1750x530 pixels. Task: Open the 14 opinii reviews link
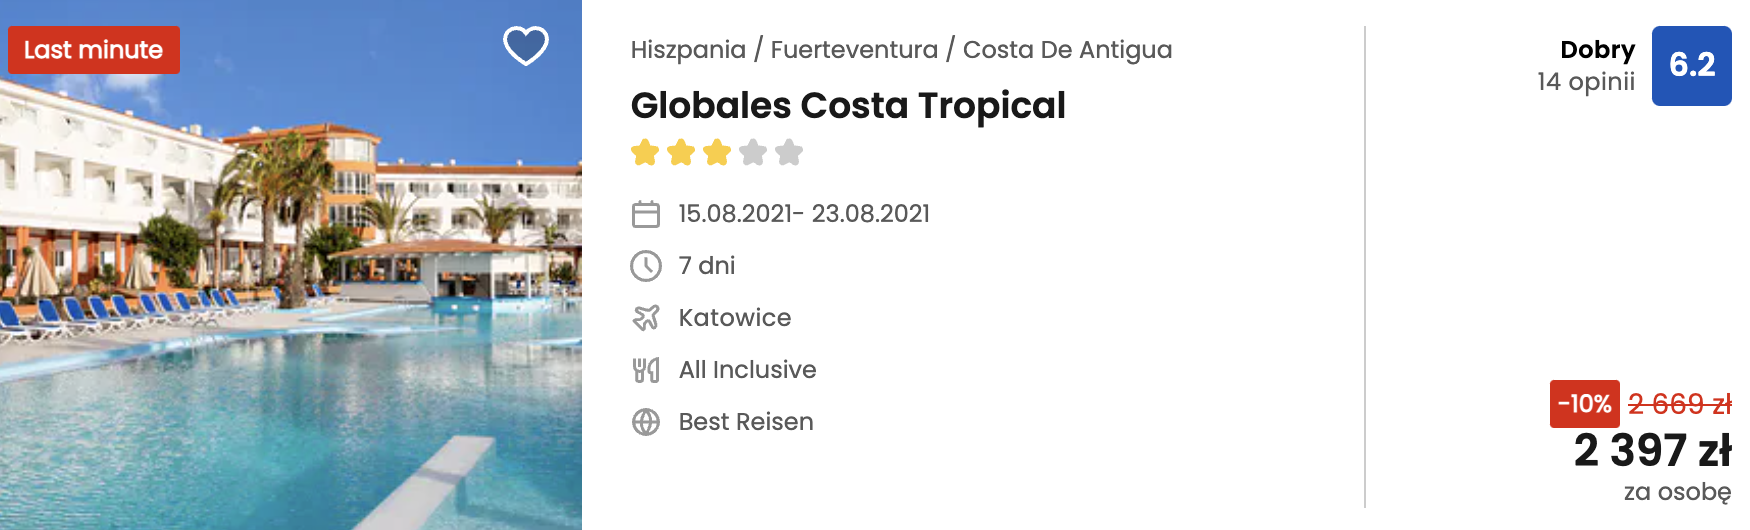click(1586, 82)
